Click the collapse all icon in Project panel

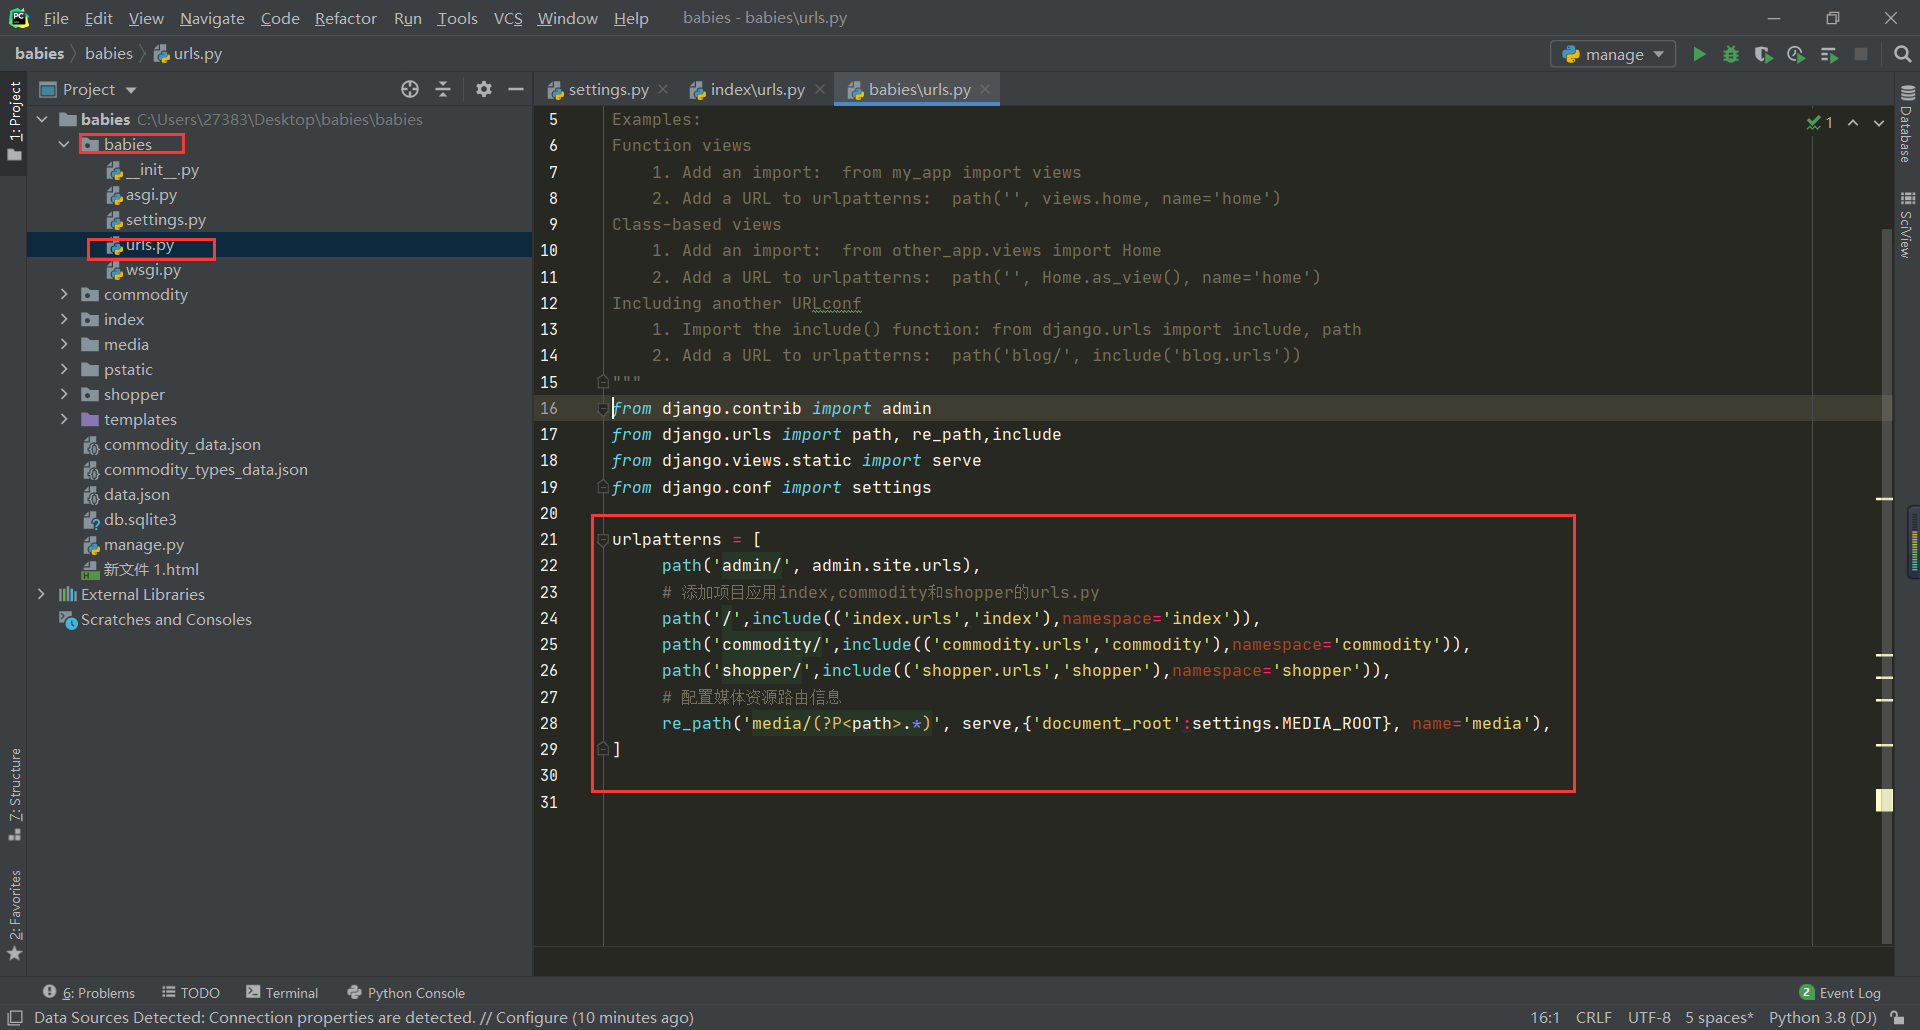tap(443, 89)
